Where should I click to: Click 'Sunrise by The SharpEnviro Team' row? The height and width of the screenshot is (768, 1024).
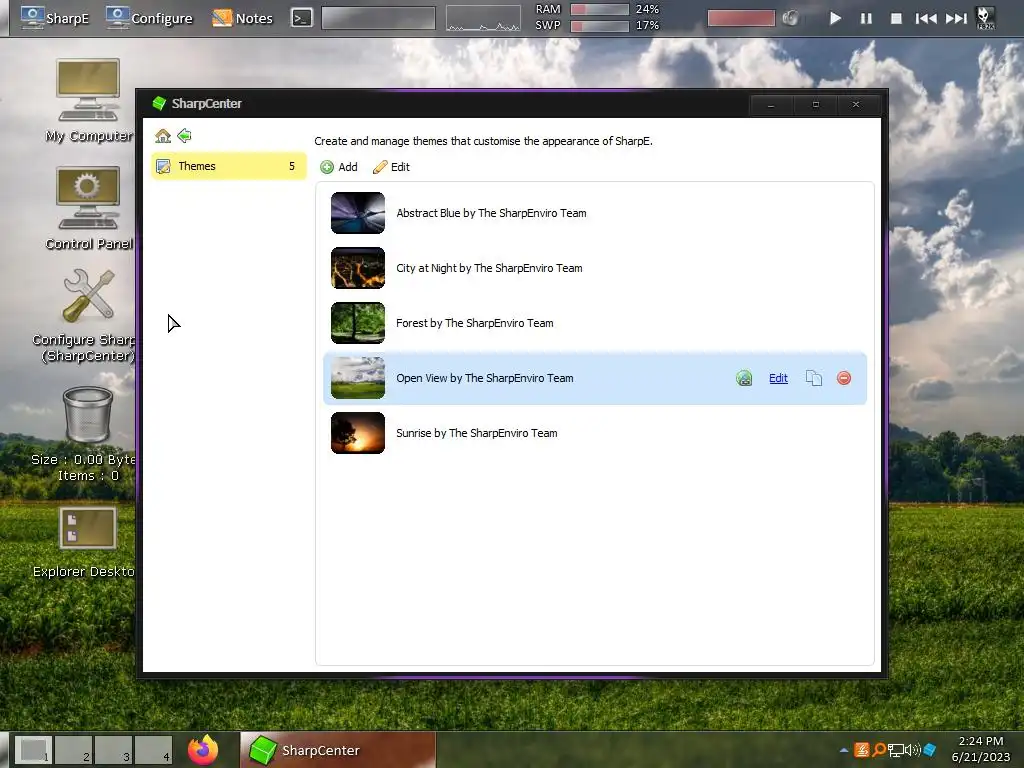pos(595,433)
